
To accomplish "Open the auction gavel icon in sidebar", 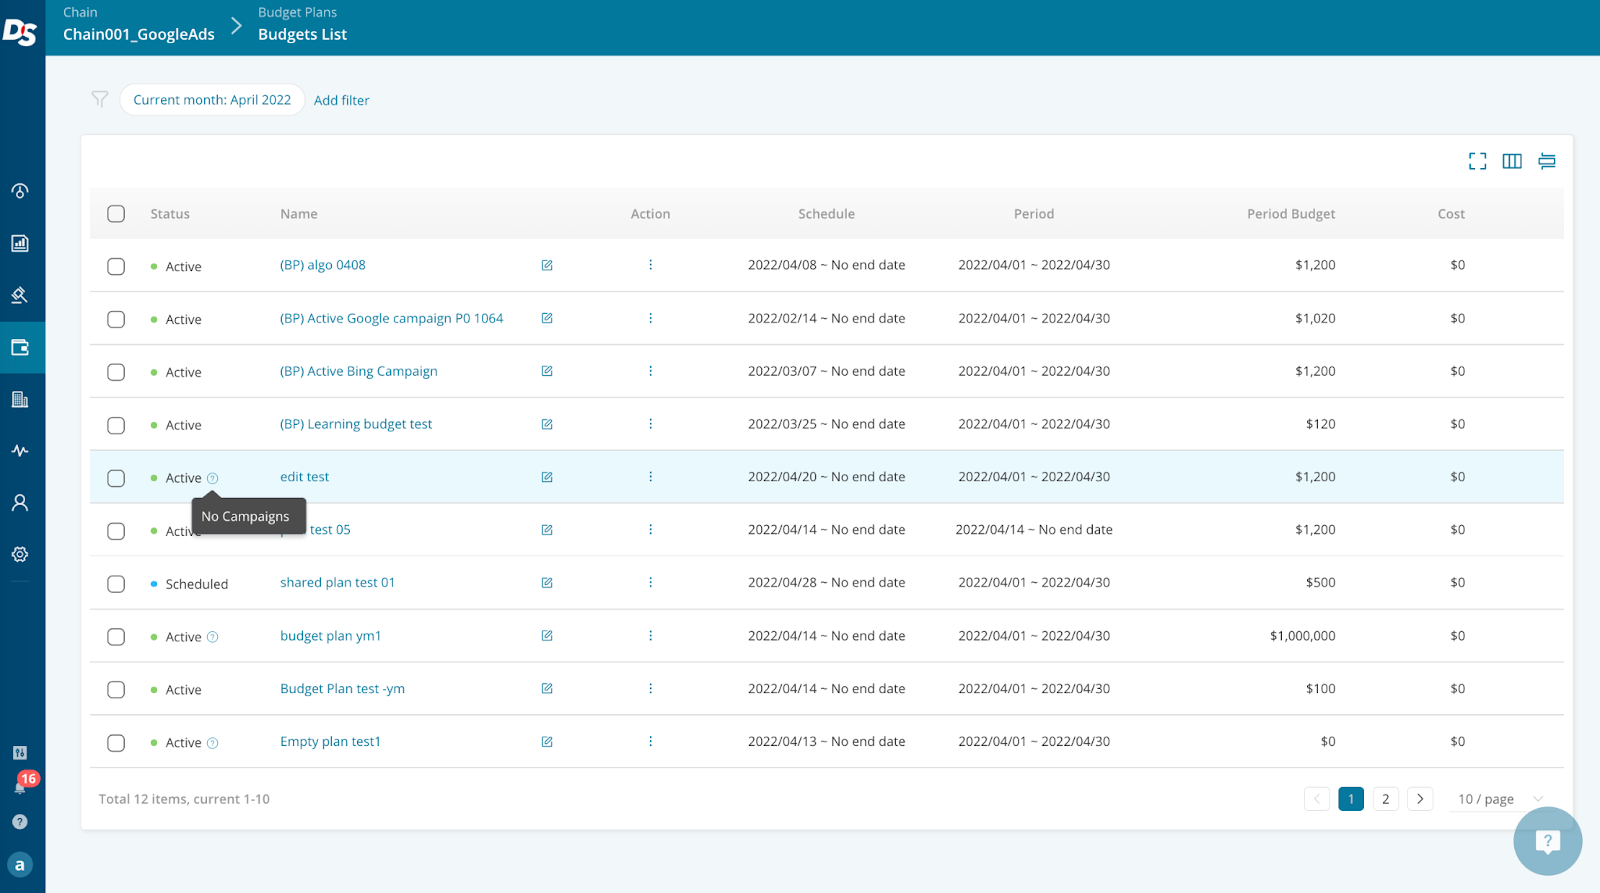I will coord(20,295).
